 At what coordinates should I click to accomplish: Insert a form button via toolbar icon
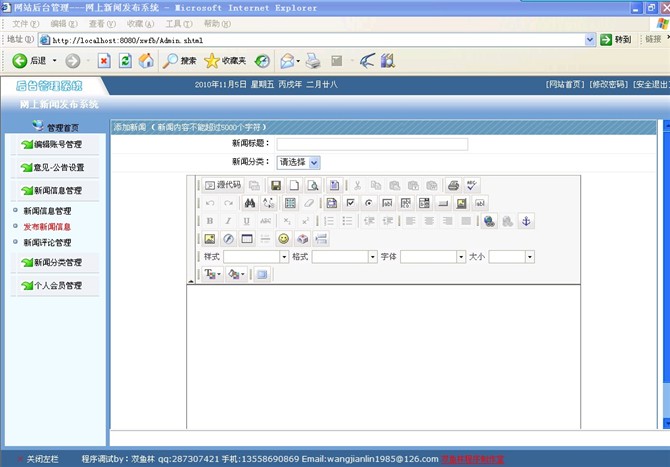click(443, 203)
